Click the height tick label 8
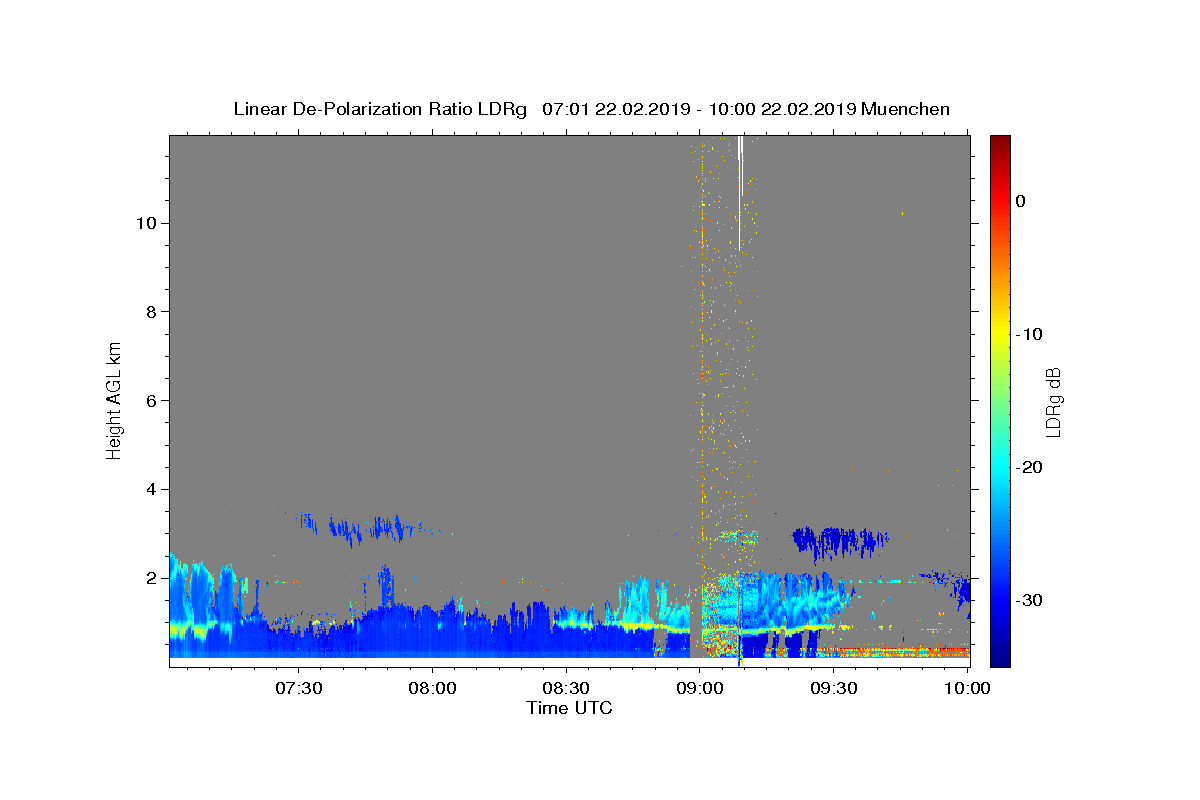The image size is (1200, 800). pyautogui.click(x=149, y=311)
